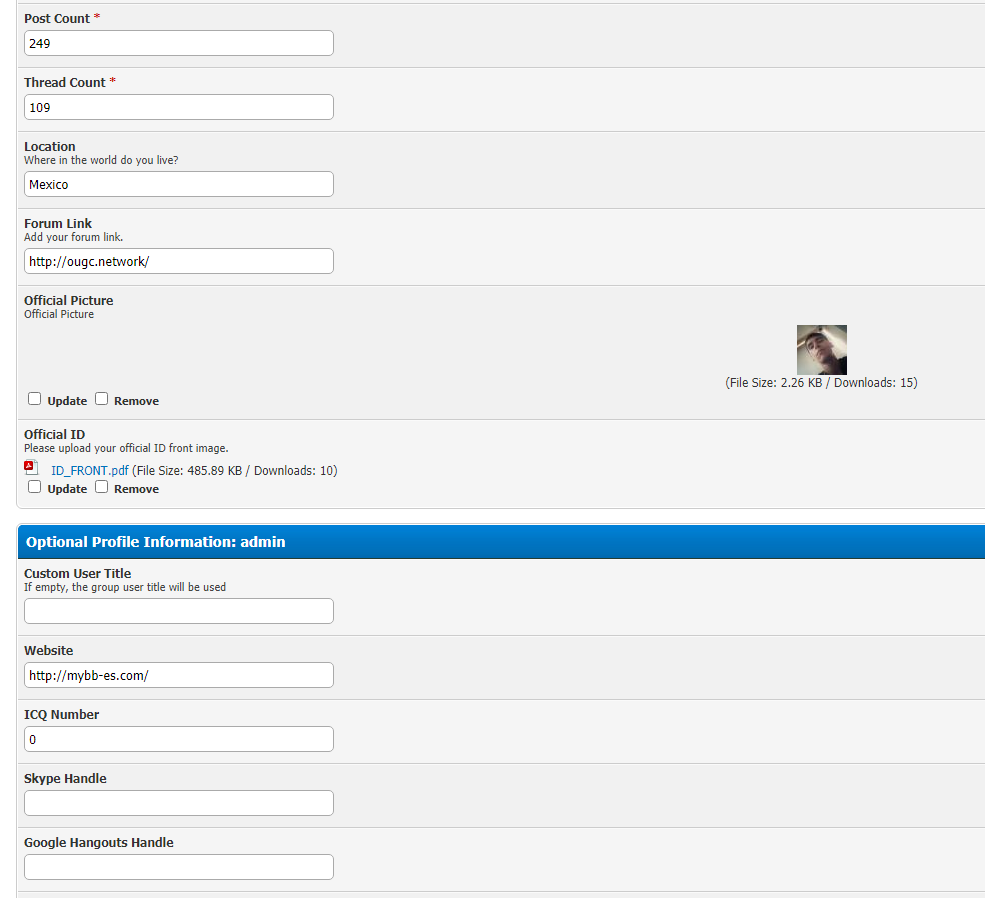Viewport: 985px width, 898px height.
Task: Tick Remove checkbox for Official ID
Action: pyautogui.click(x=102, y=487)
